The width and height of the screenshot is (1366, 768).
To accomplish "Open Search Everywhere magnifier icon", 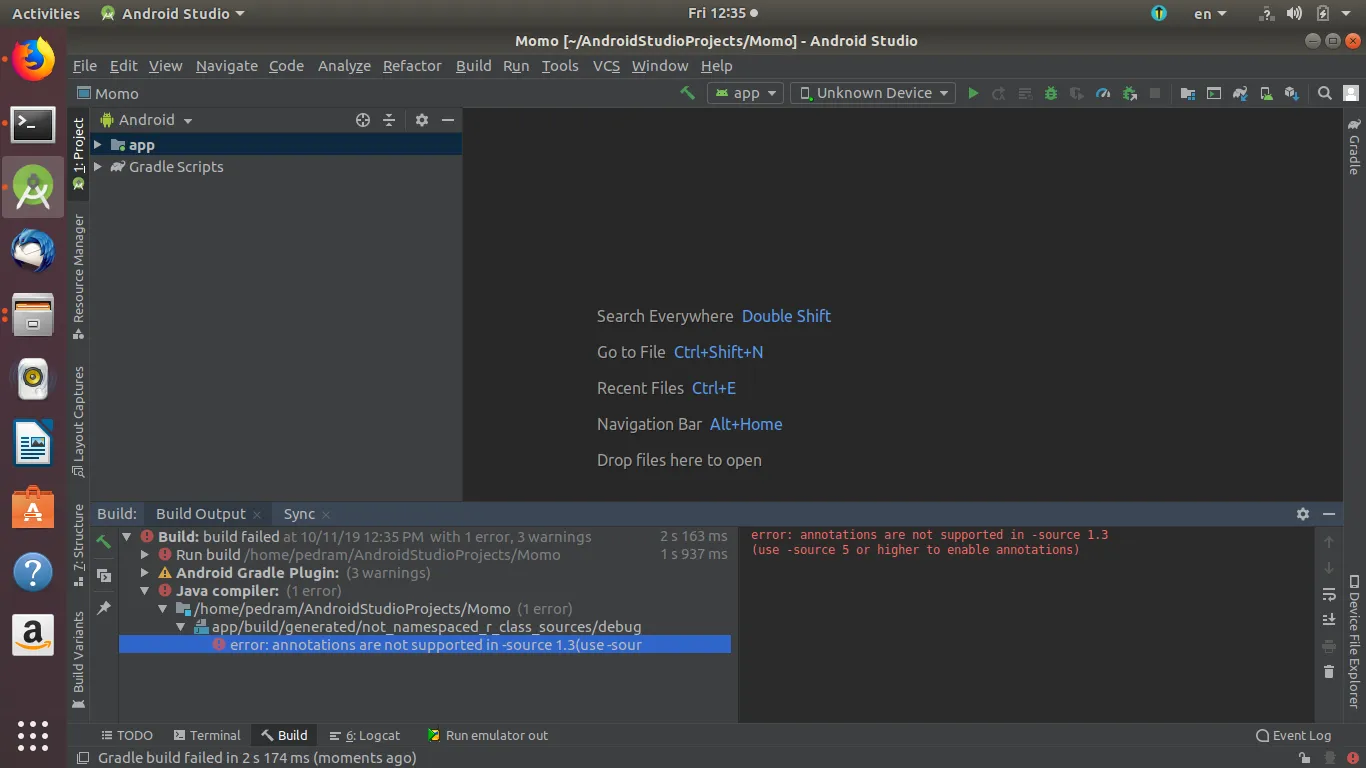I will pos(1325,93).
